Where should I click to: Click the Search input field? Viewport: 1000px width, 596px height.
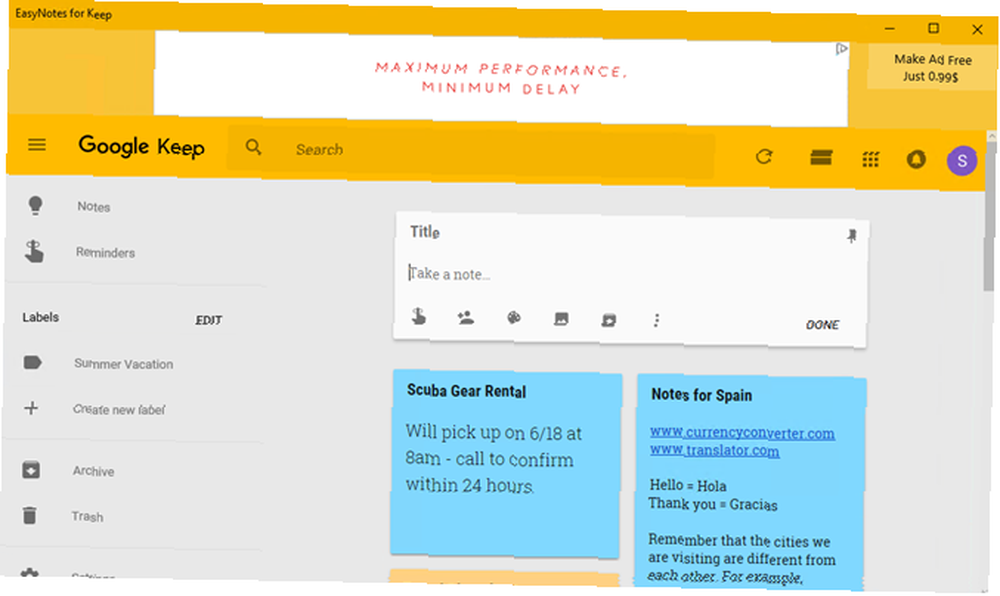472,150
